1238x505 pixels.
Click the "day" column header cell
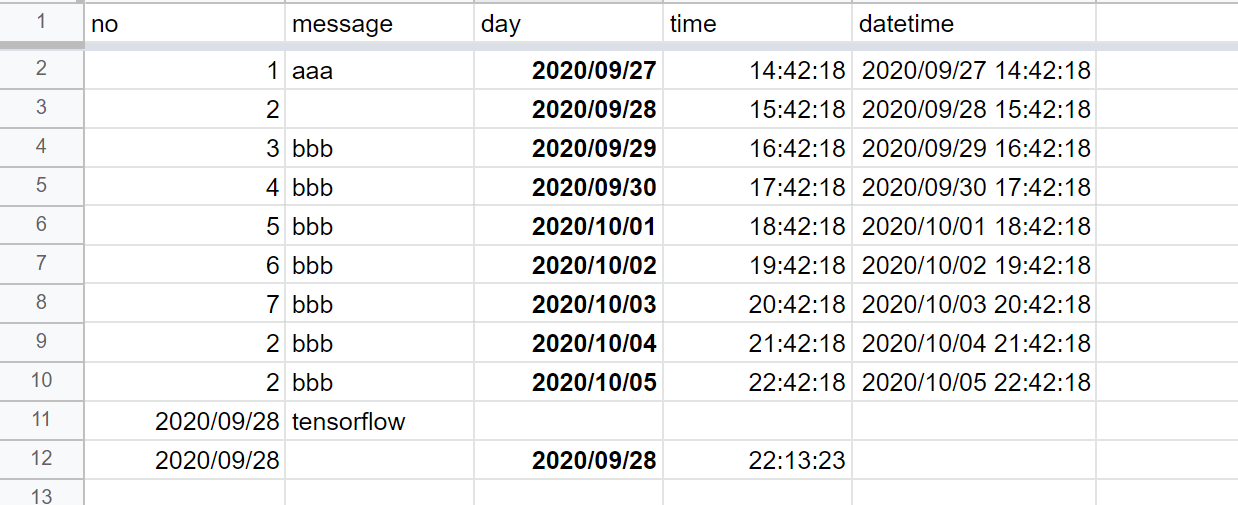coord(568,24)
